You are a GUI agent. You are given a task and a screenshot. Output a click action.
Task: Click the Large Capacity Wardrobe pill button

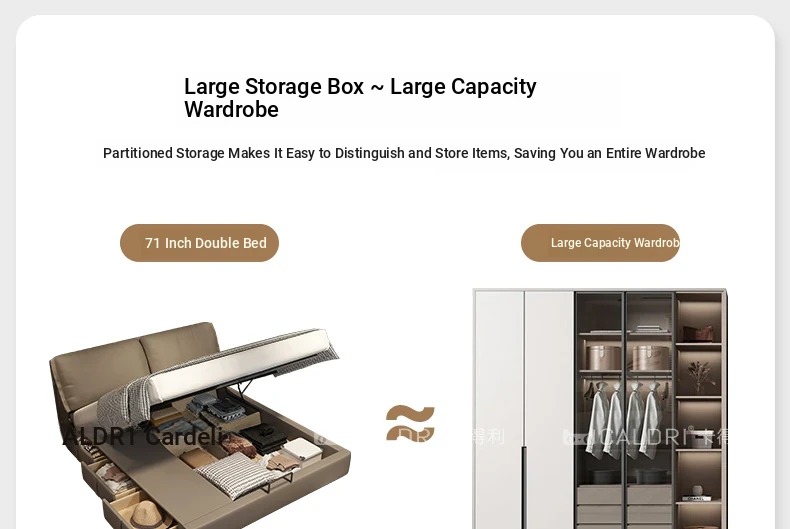click(601, 243)
